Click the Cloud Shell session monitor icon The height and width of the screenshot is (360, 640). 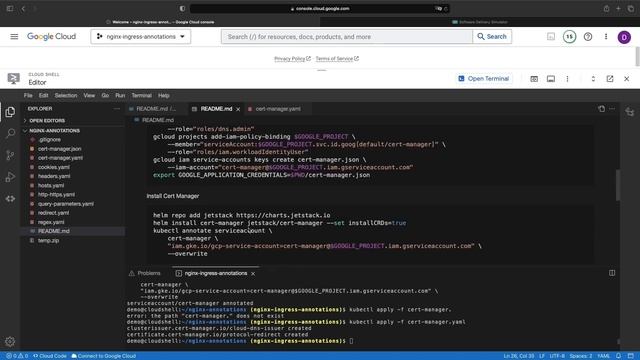(x=551, y=79)
